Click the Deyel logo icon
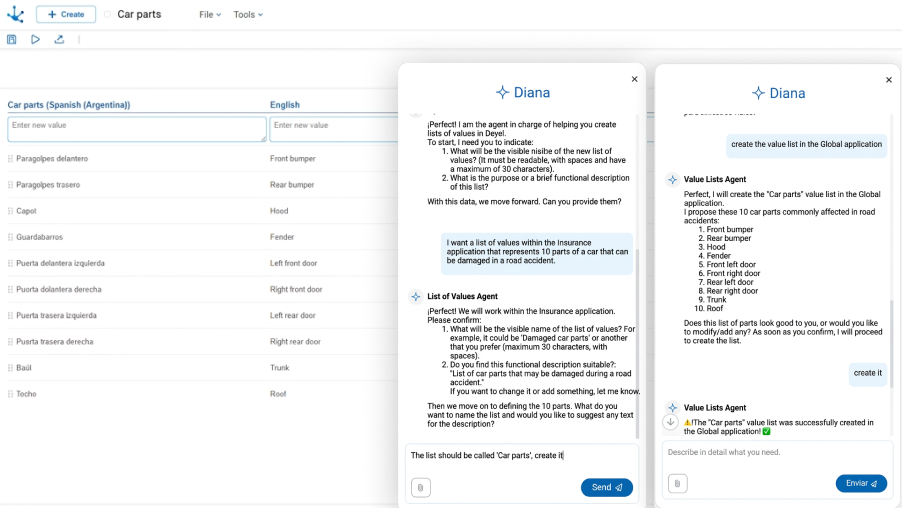The height and width of the screenshot is (508, 902). [x=15, y=14]
